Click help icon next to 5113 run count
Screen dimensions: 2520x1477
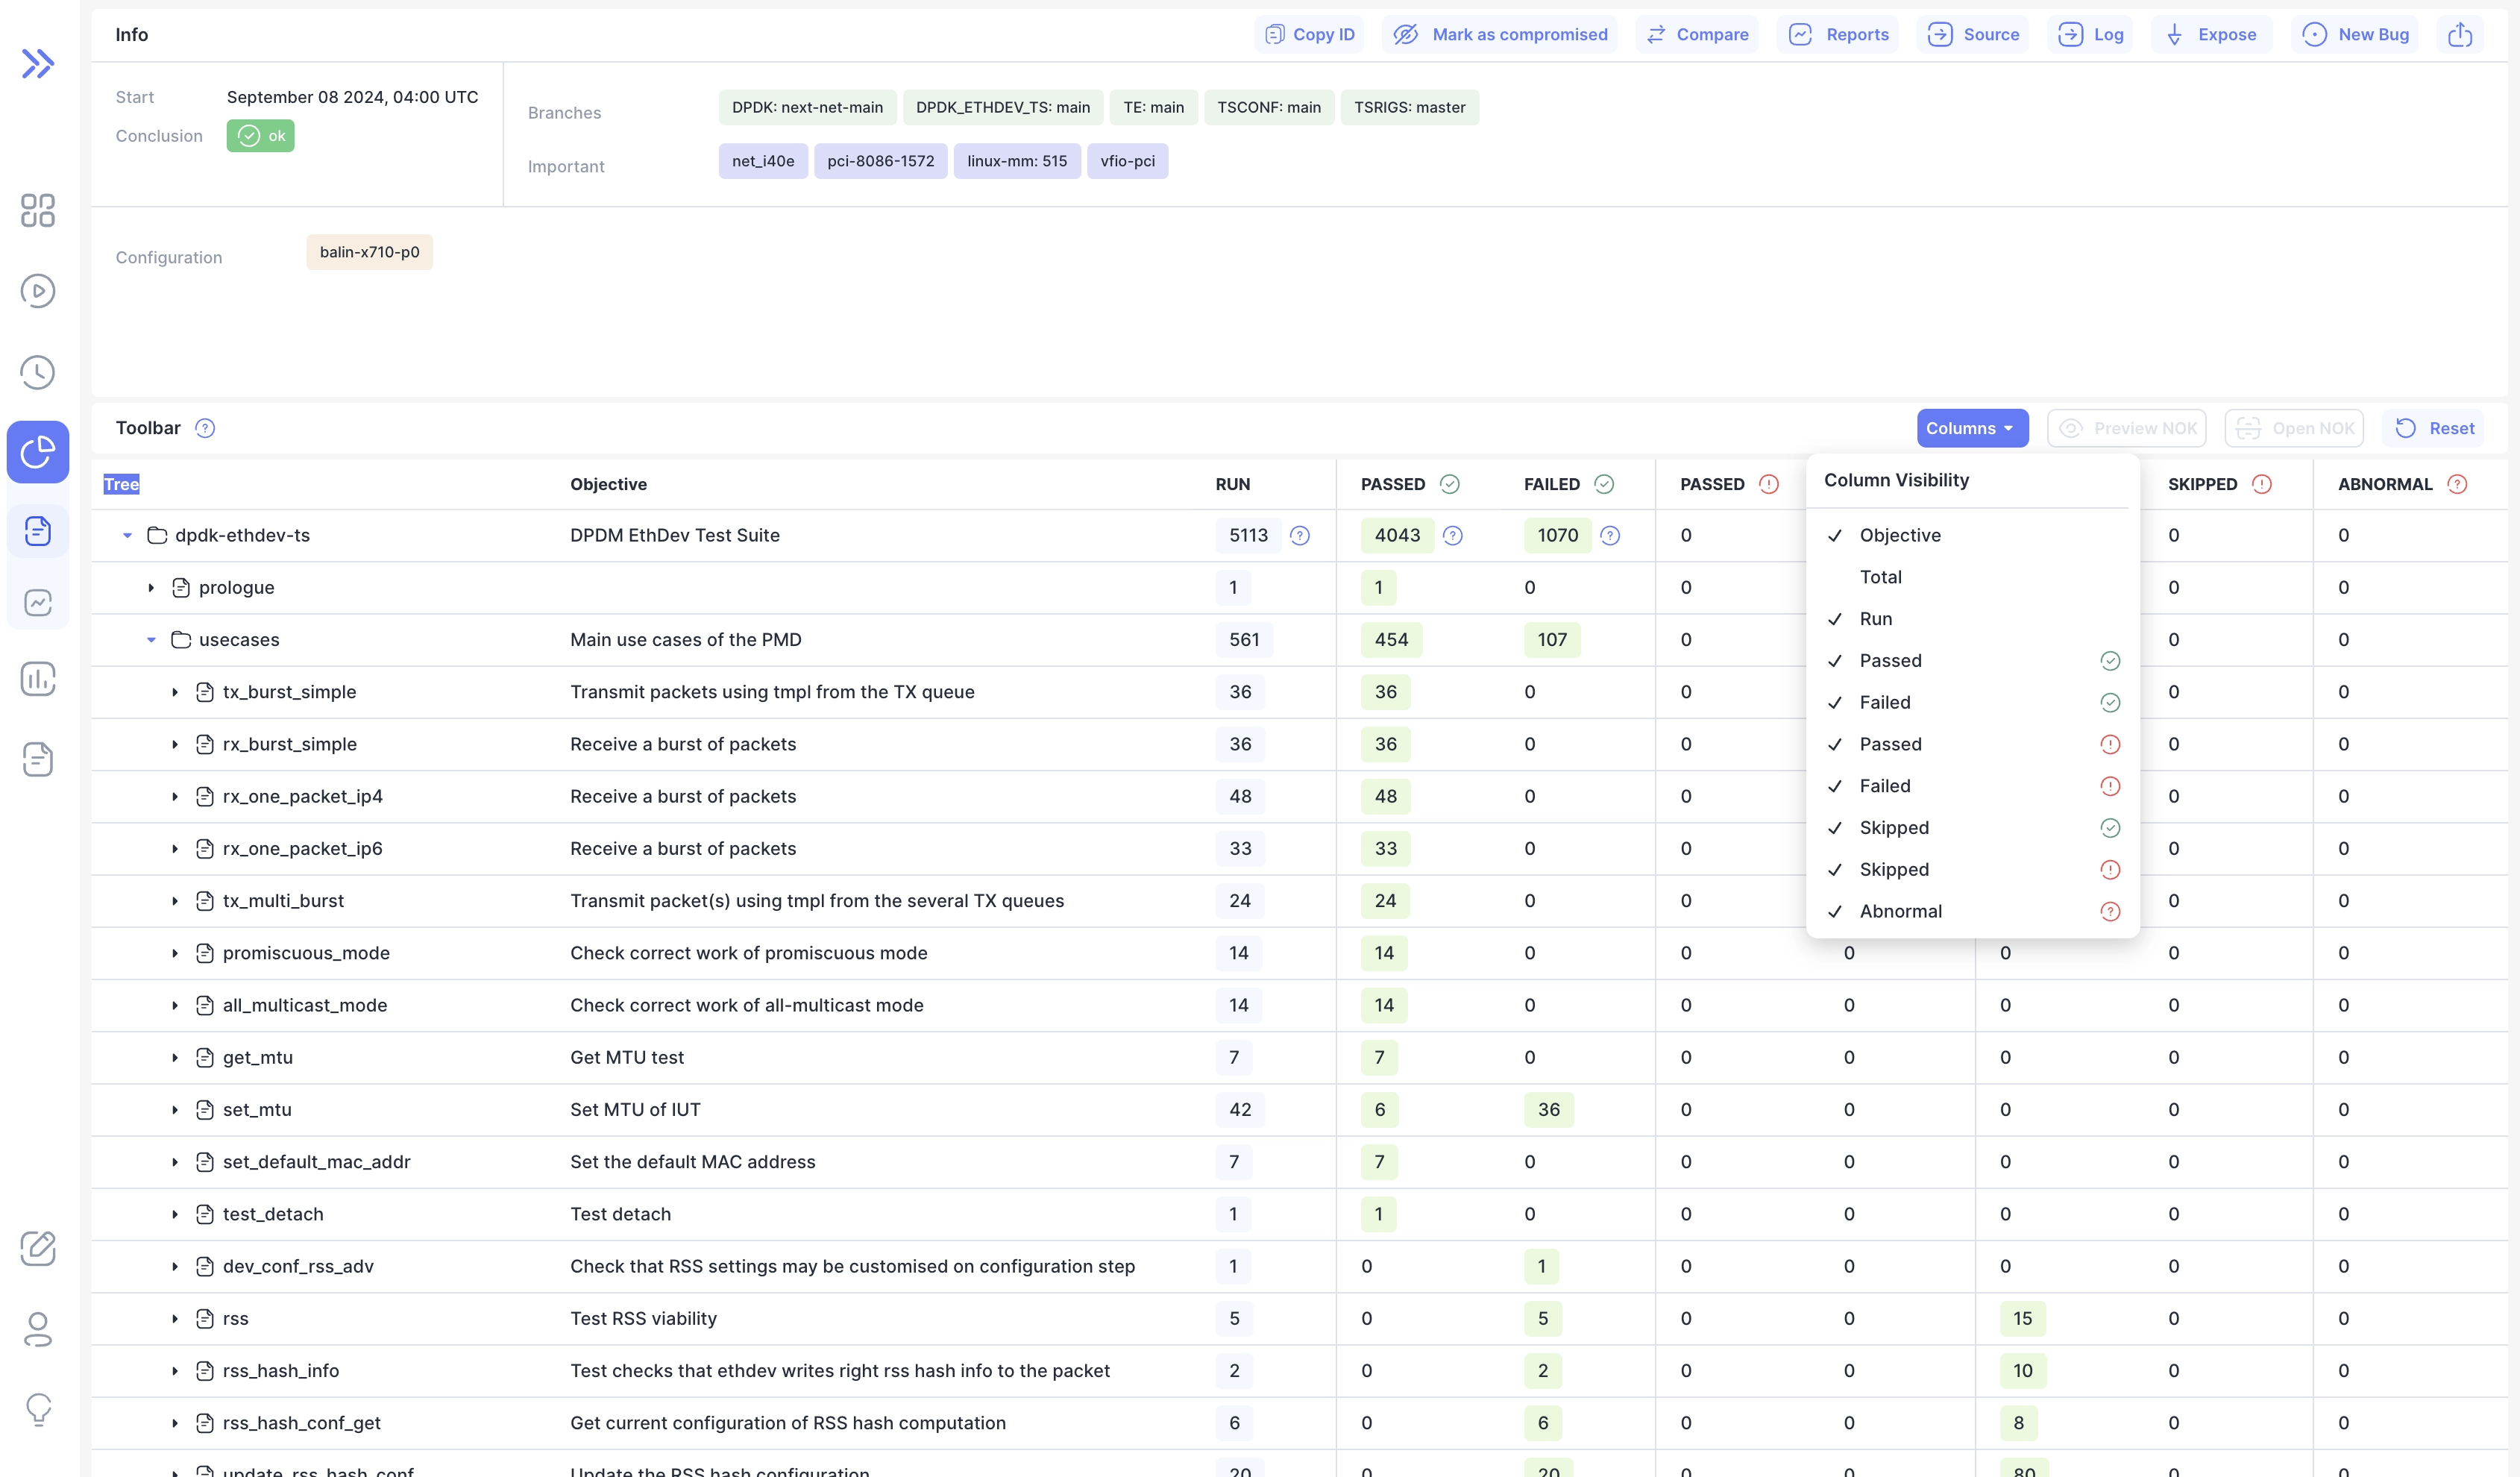[x=1300, y=536]
